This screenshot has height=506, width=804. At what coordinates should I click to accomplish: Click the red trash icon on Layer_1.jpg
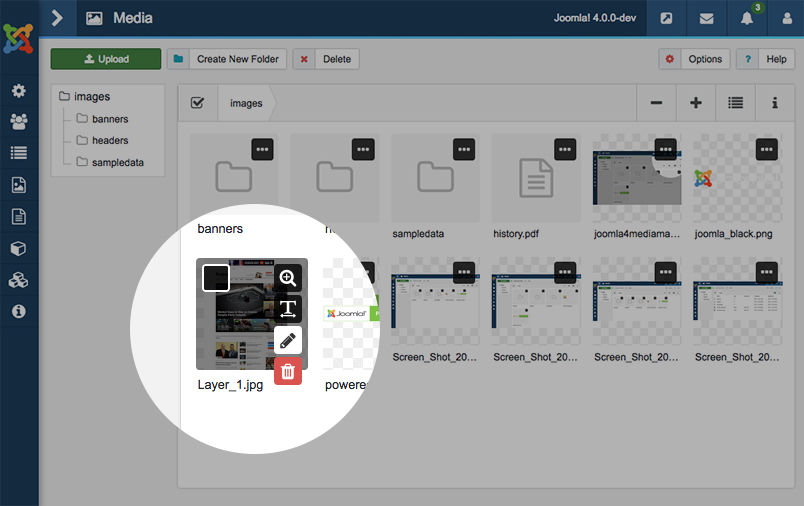[x=288, y=371]
